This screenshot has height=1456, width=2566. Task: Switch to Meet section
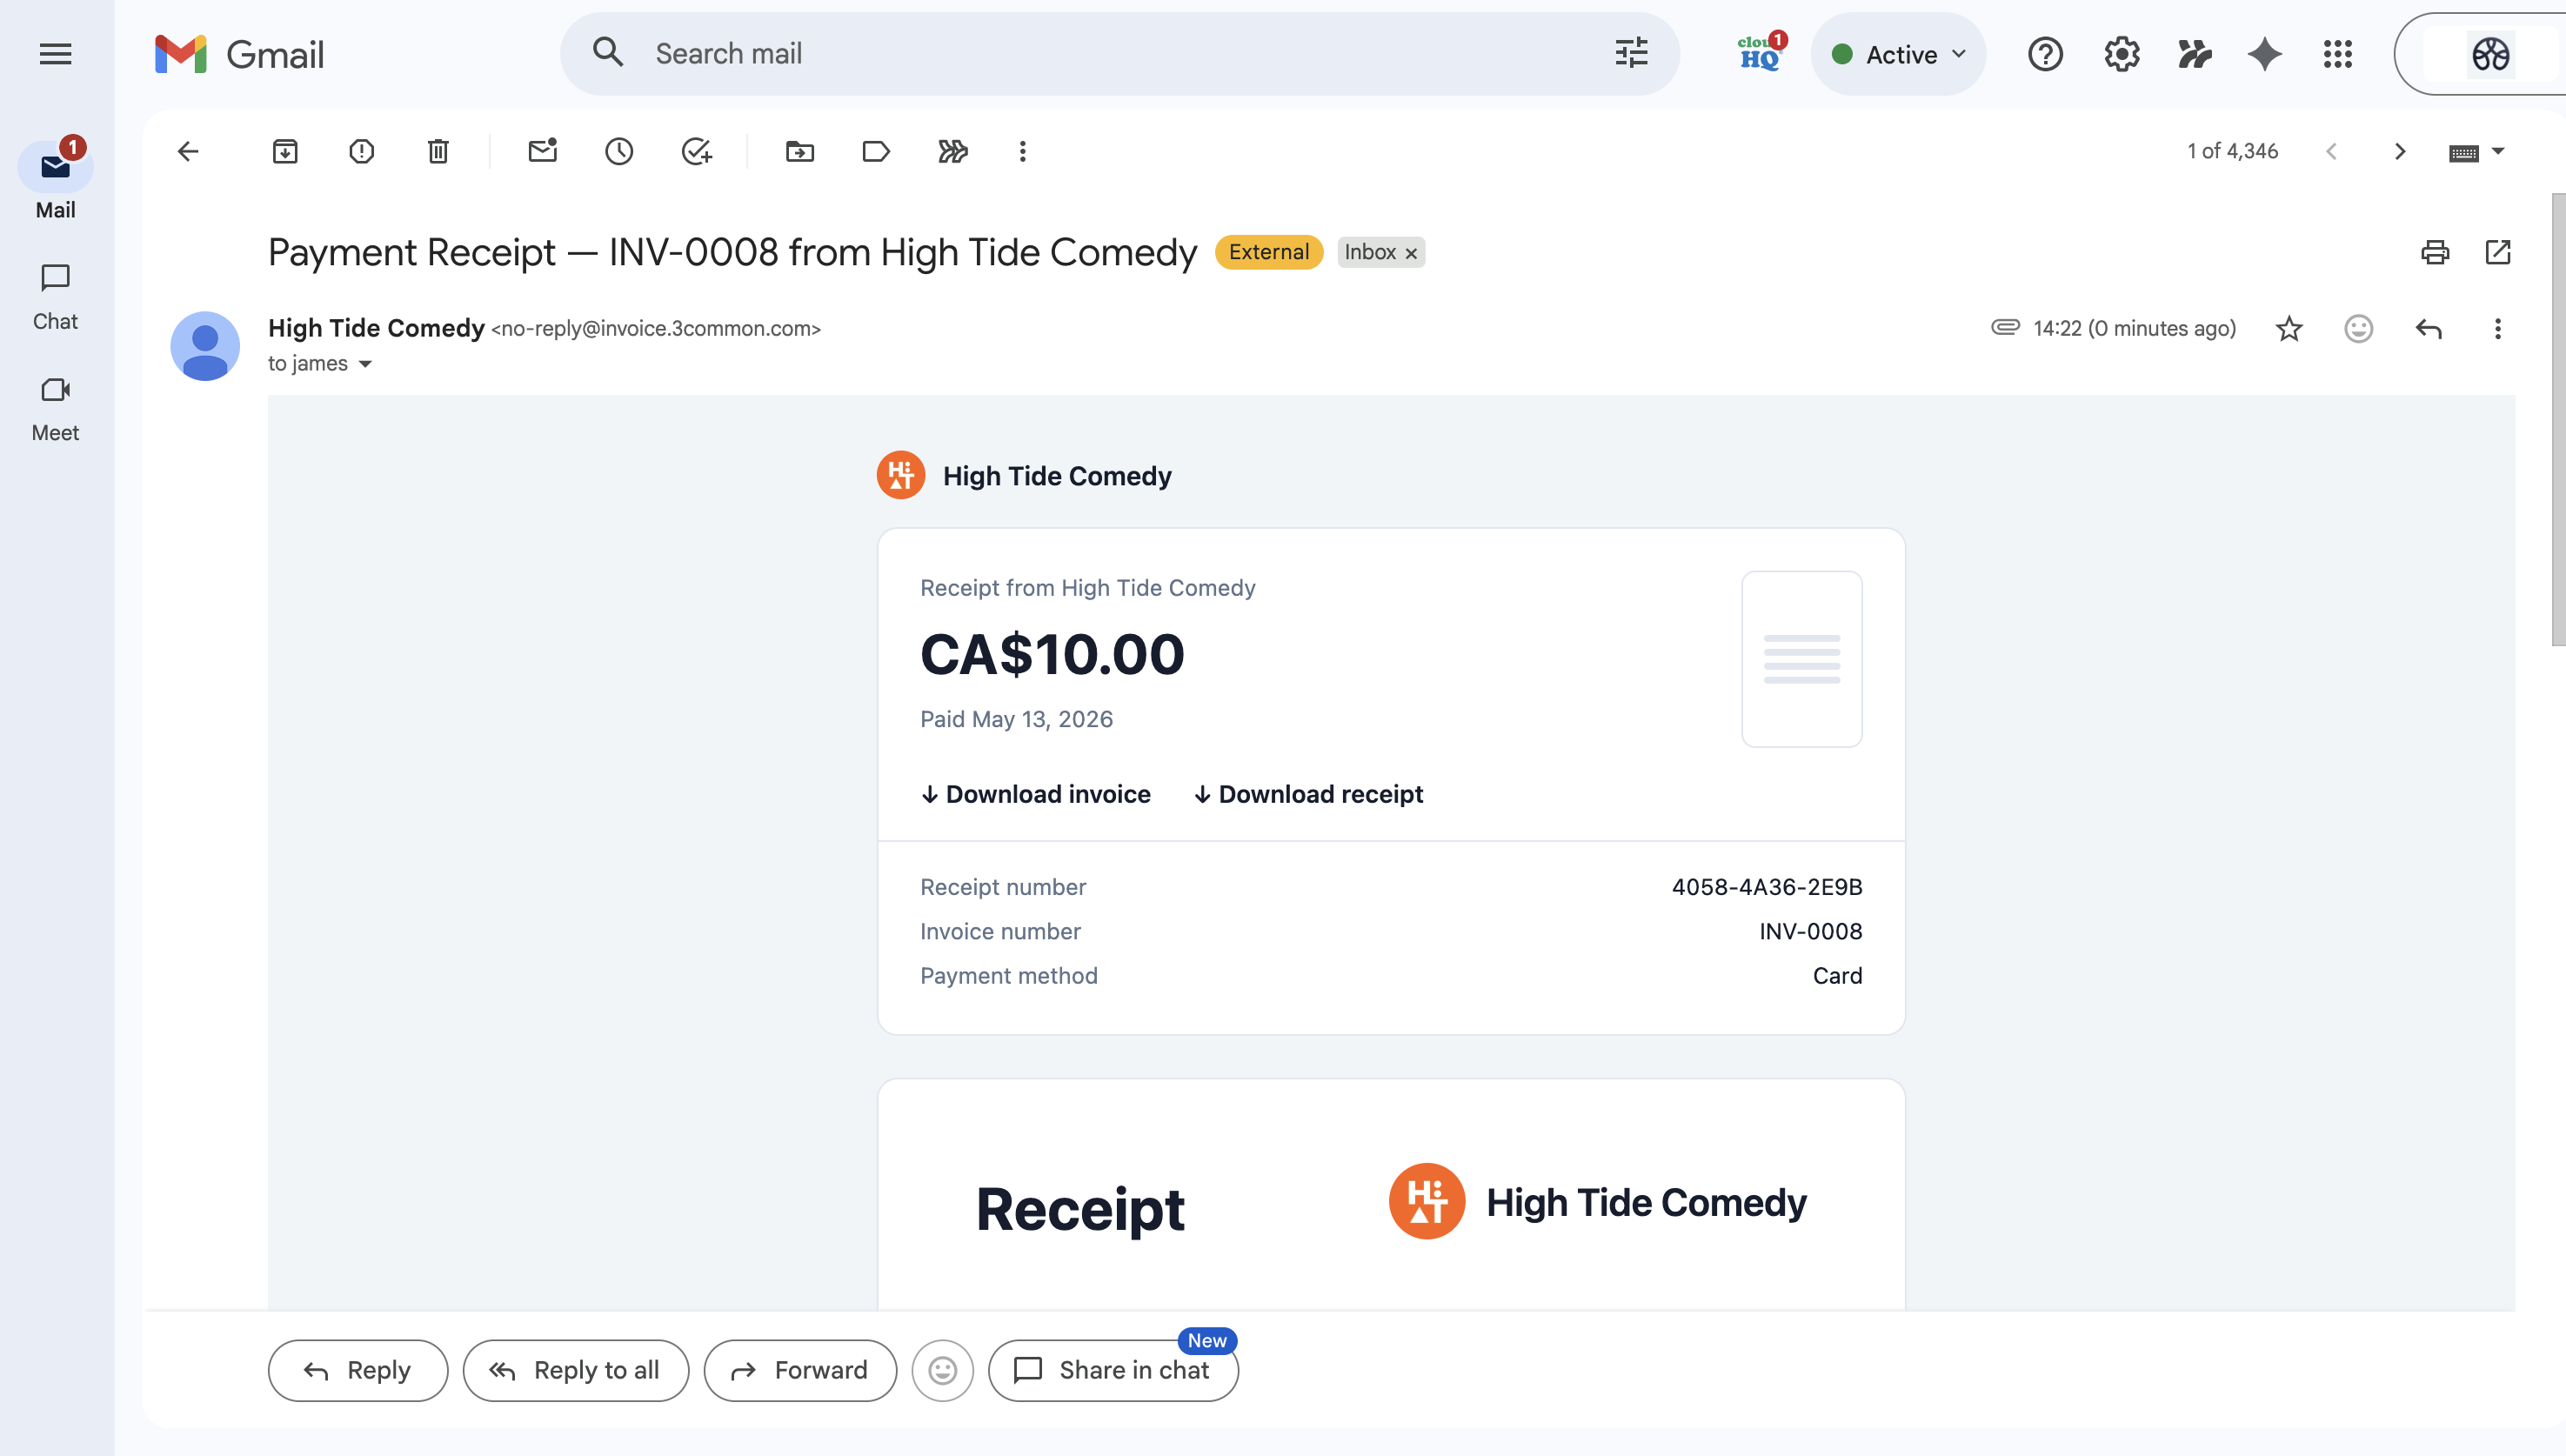pos(55,409)
